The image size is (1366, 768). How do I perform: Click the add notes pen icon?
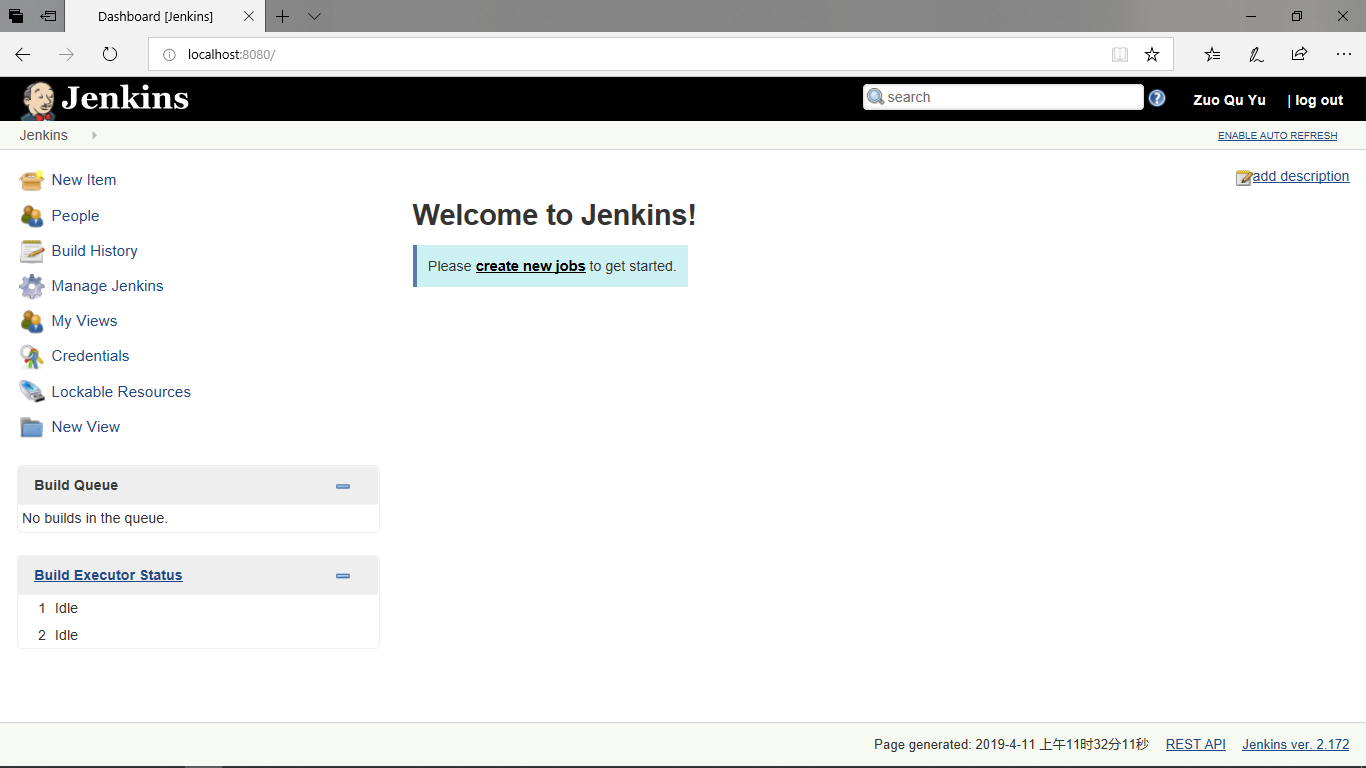(x=1256, y=54)
